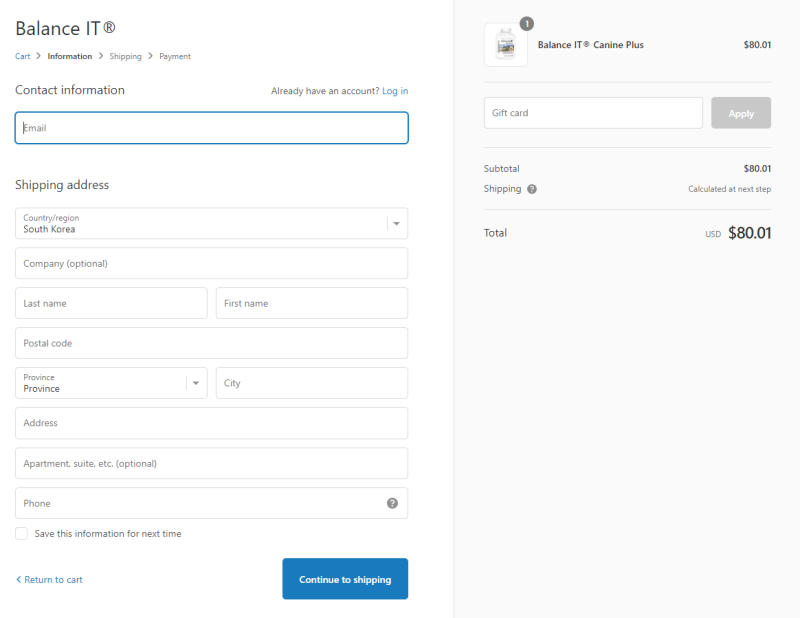The width and height of the screenshot is (800, 618).
Task: Click into the Gift card field
Action: tap(593, 113)
